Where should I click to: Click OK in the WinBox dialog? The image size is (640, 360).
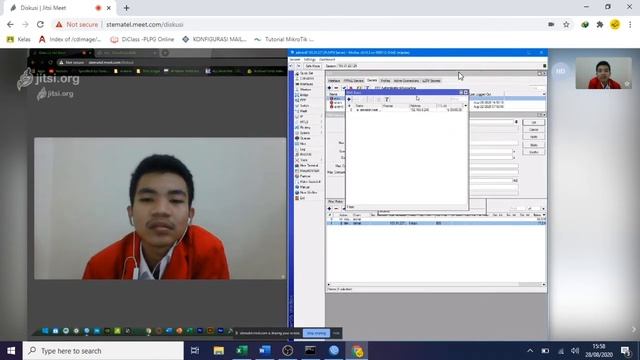tap(533, 122)
